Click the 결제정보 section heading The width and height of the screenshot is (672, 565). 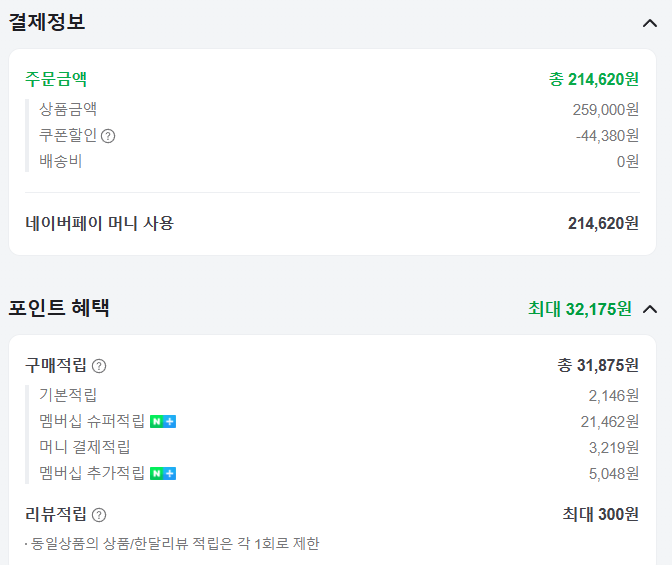tap(47, 22)
